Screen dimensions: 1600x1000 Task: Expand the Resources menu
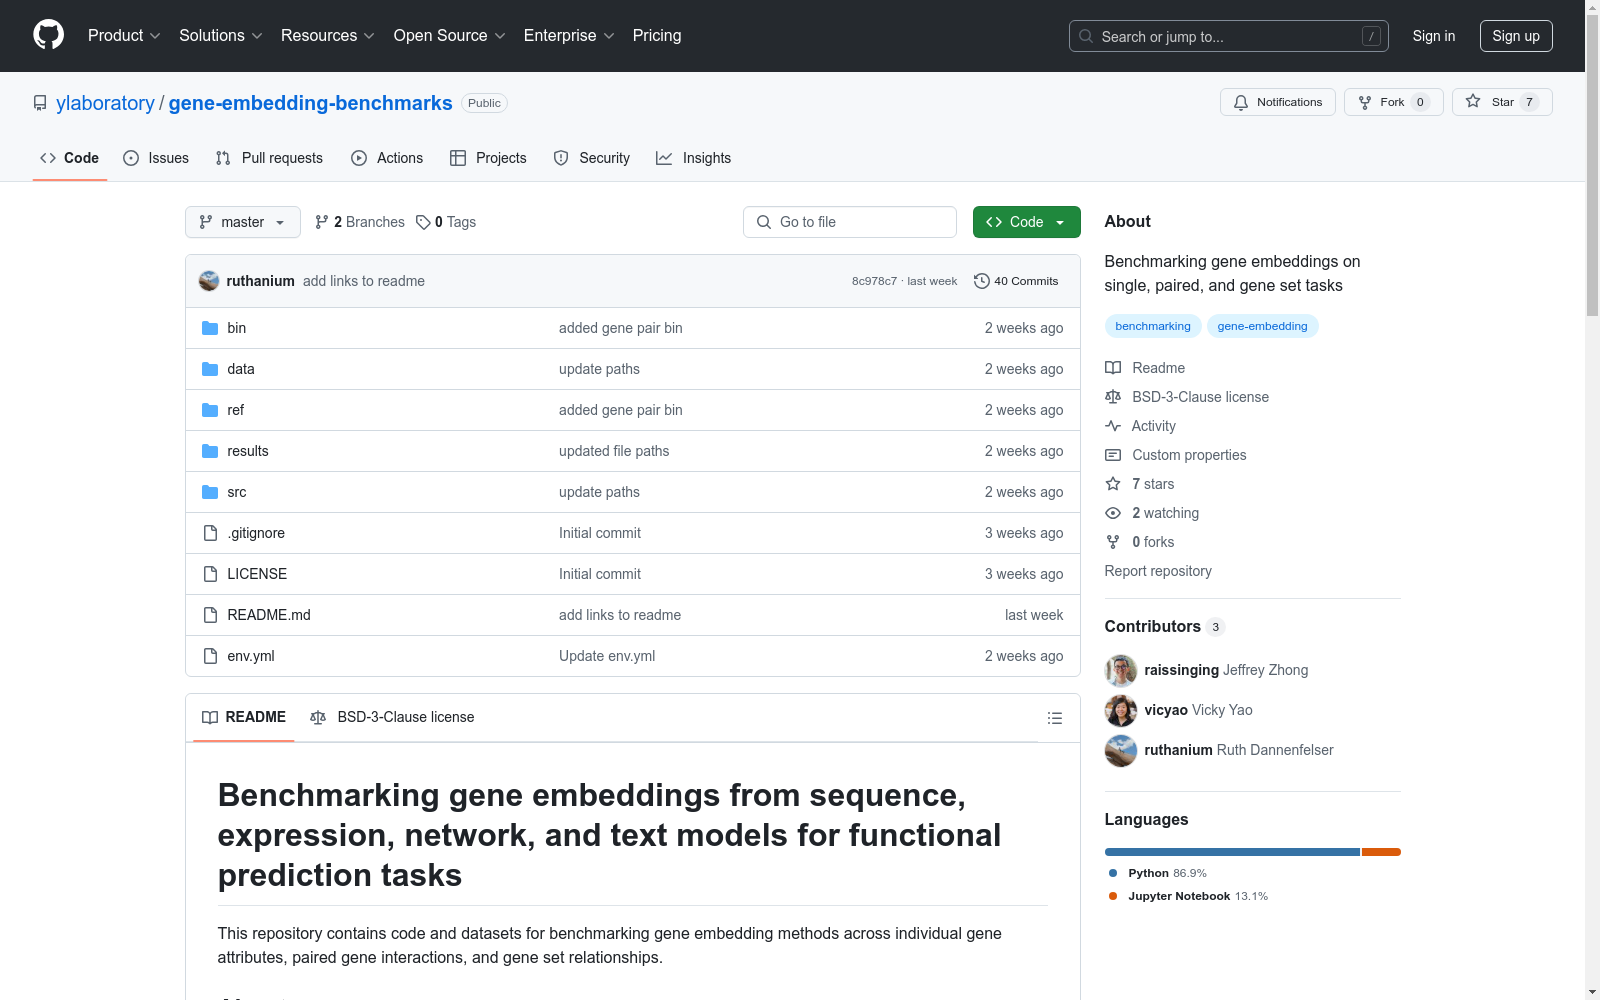[x=328, y=35]
